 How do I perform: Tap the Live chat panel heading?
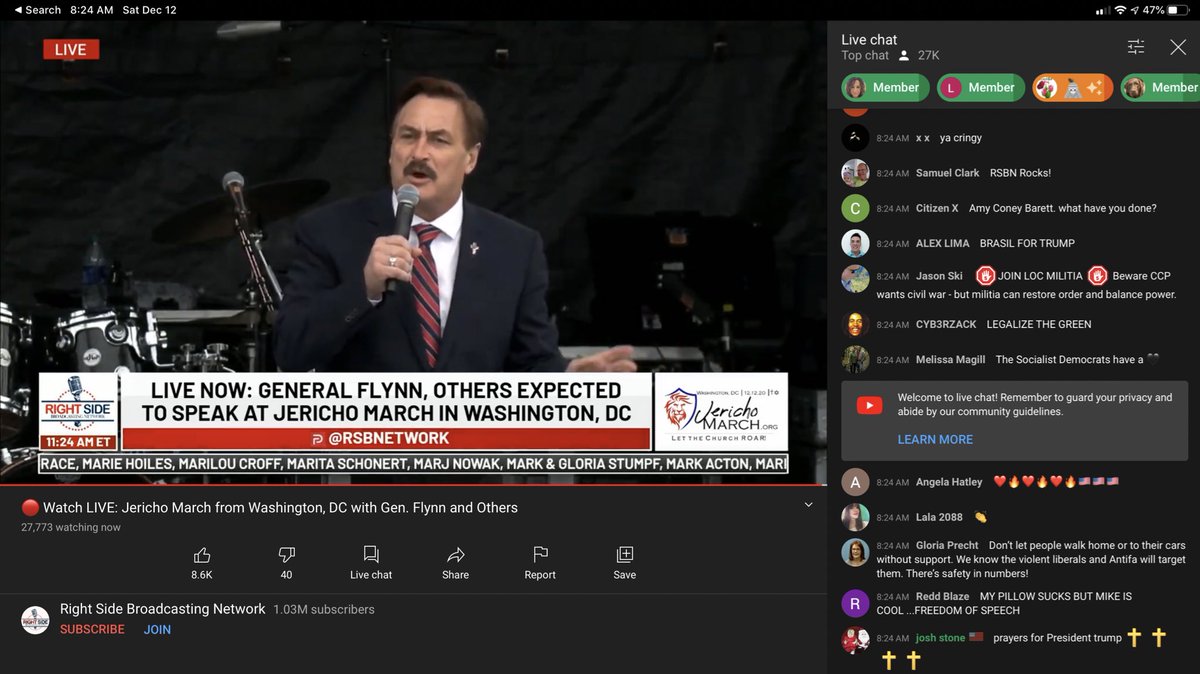[869, 39]
